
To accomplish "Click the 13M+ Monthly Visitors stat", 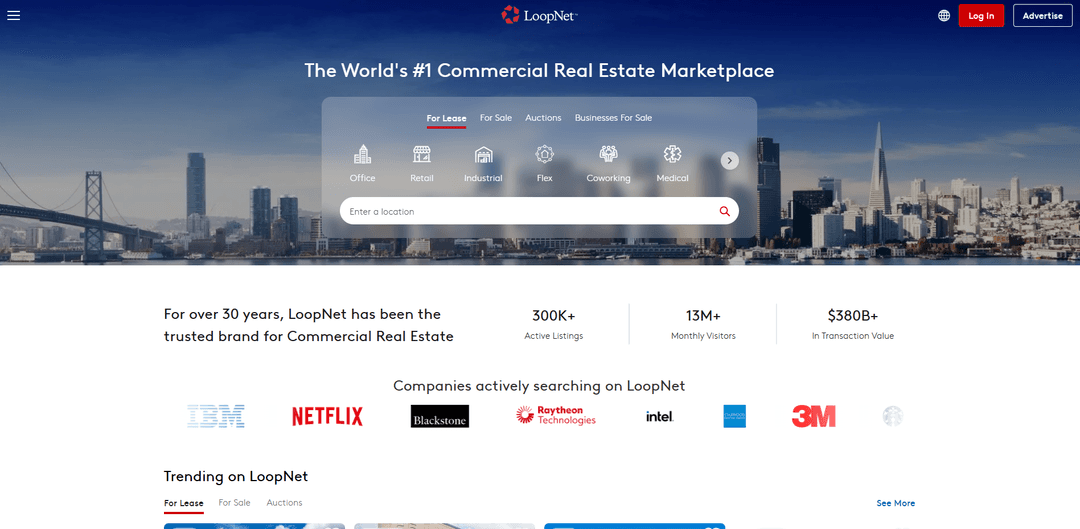I will 703,324.
